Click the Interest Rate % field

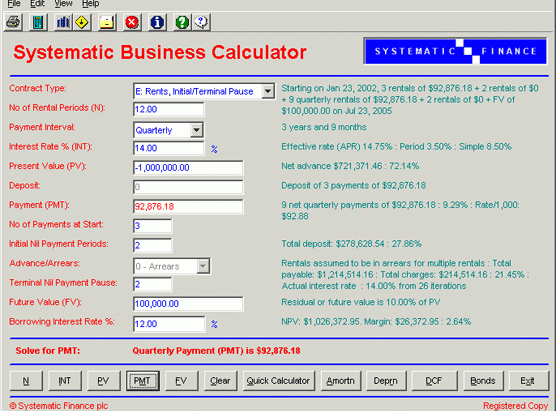pos(169,148)
